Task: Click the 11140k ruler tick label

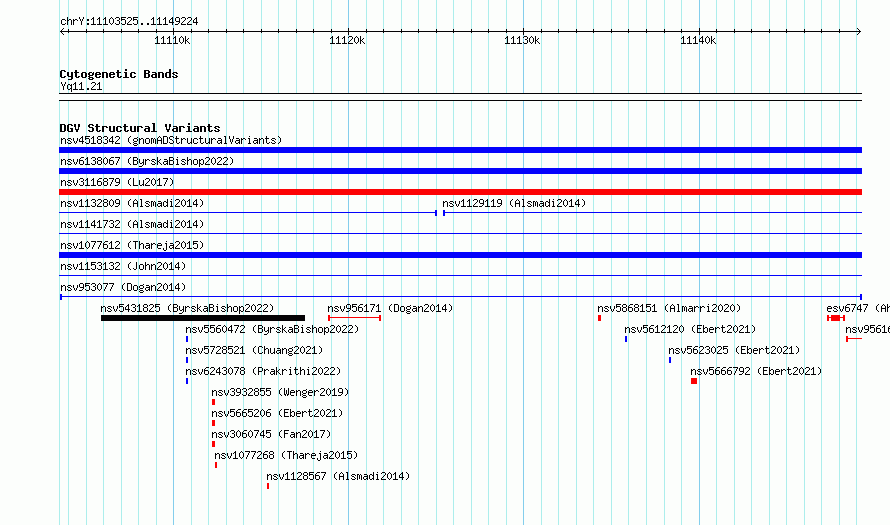Action: (698, 40)
